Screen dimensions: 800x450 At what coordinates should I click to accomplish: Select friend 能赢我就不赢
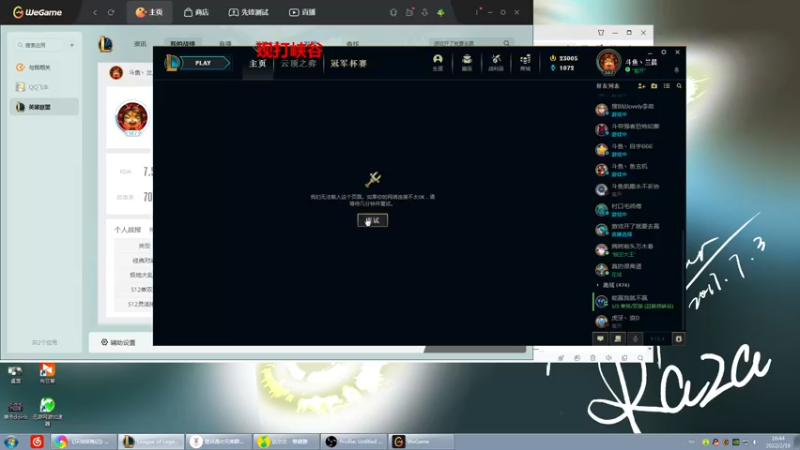click(638, 302)
